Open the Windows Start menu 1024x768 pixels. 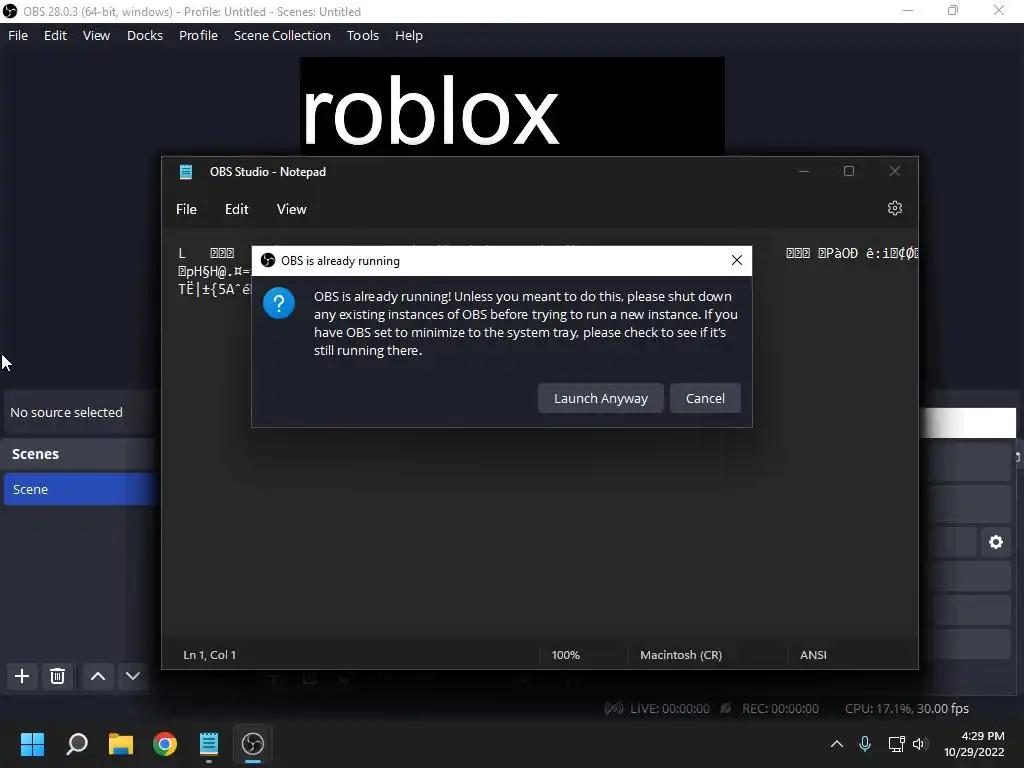pos(32,744)
